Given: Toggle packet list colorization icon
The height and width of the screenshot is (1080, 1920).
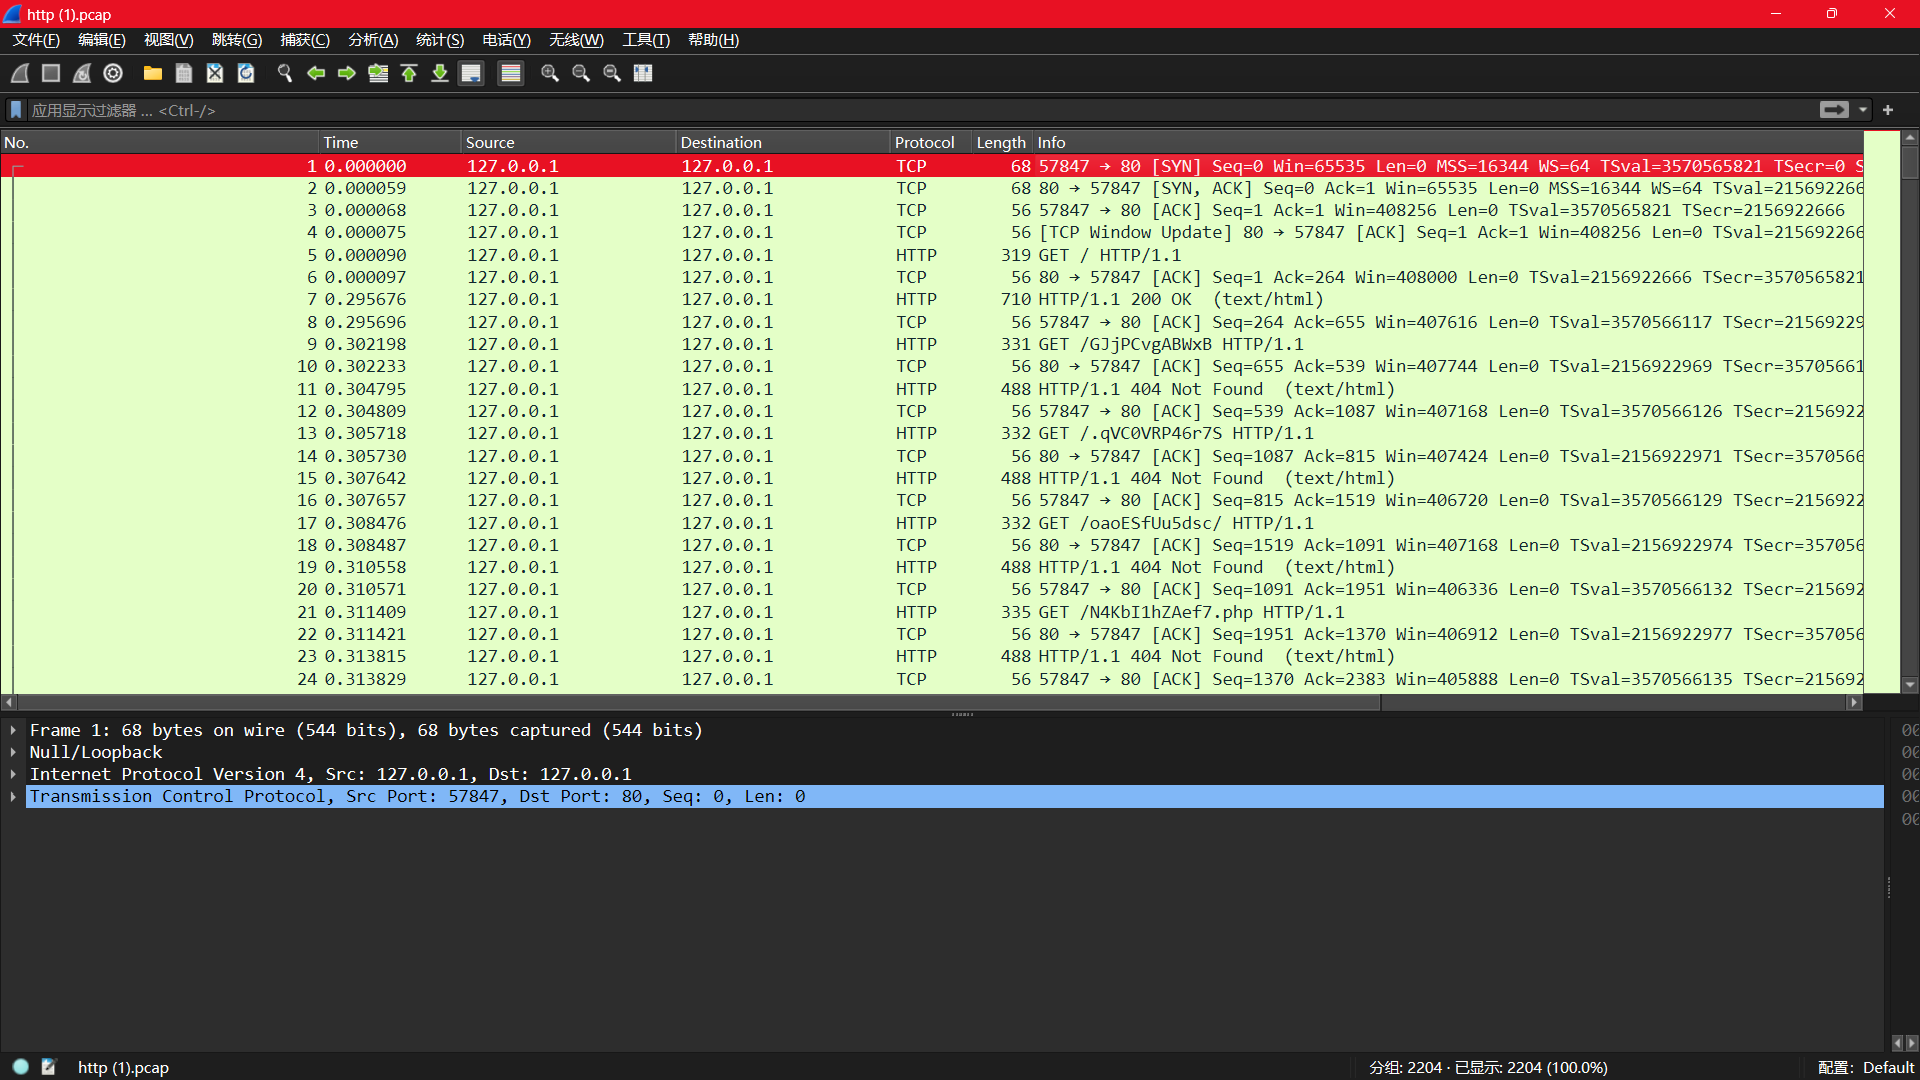Looking at the screenshot, I should (x=511, y=73).
